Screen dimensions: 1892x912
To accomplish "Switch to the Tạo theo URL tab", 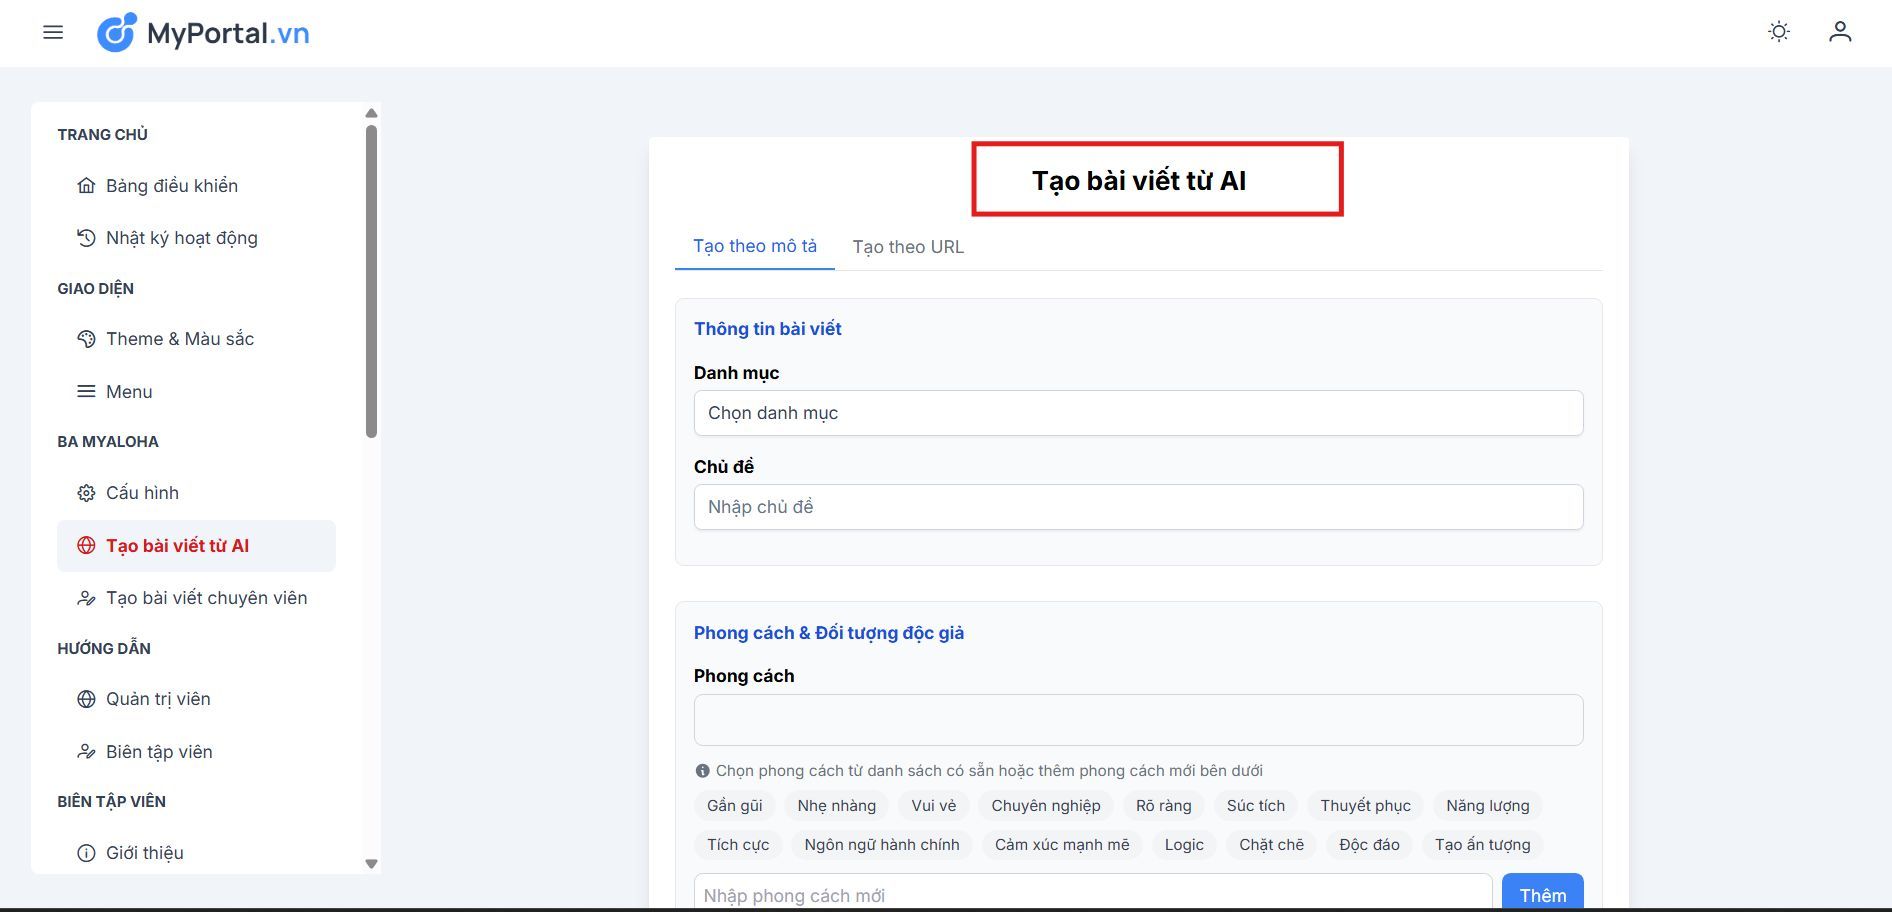I will [x=907, y=247].
